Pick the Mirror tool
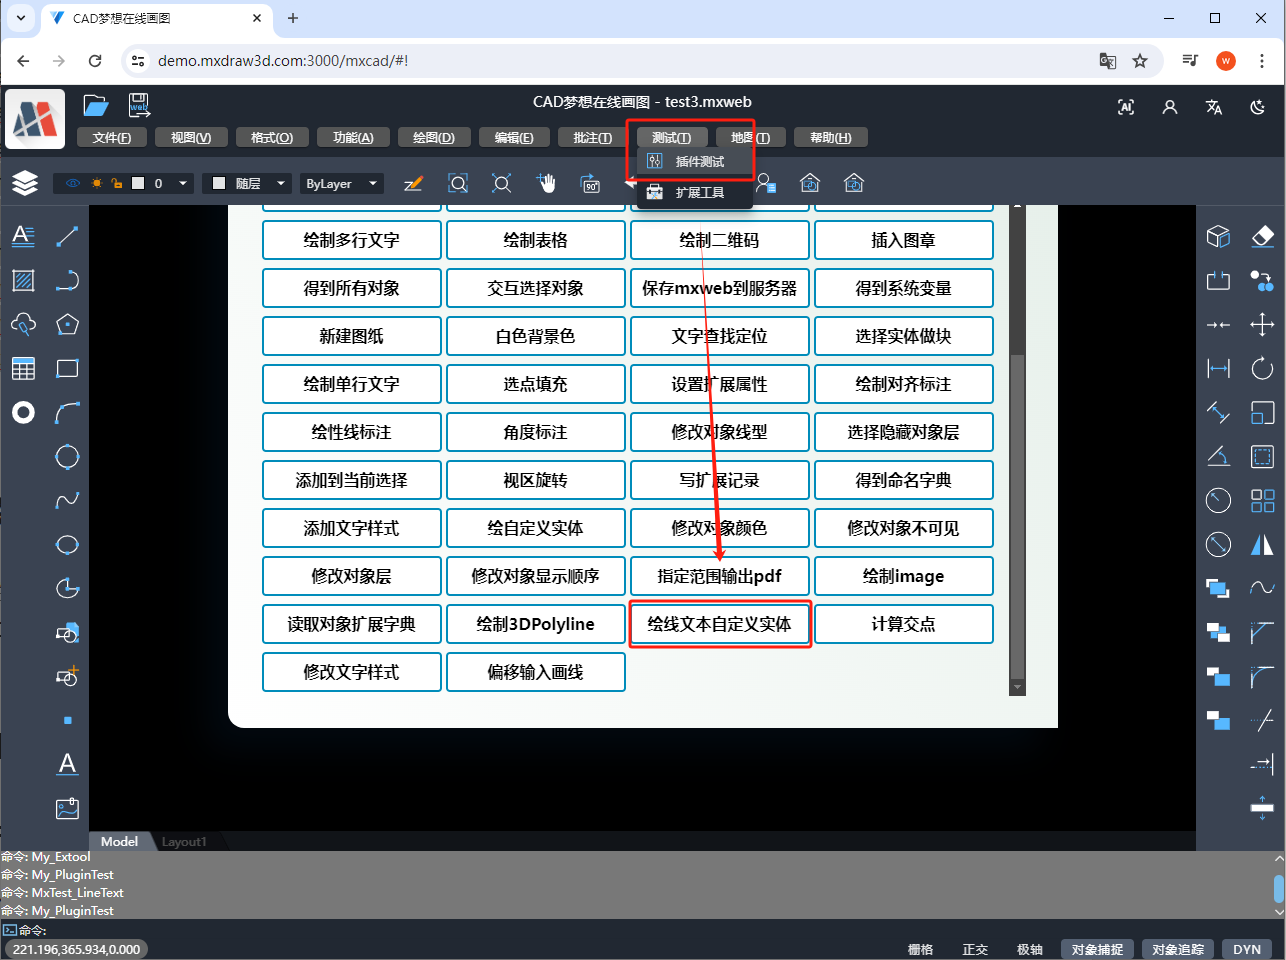The image size is (1286, 960). coord(1262,545)
